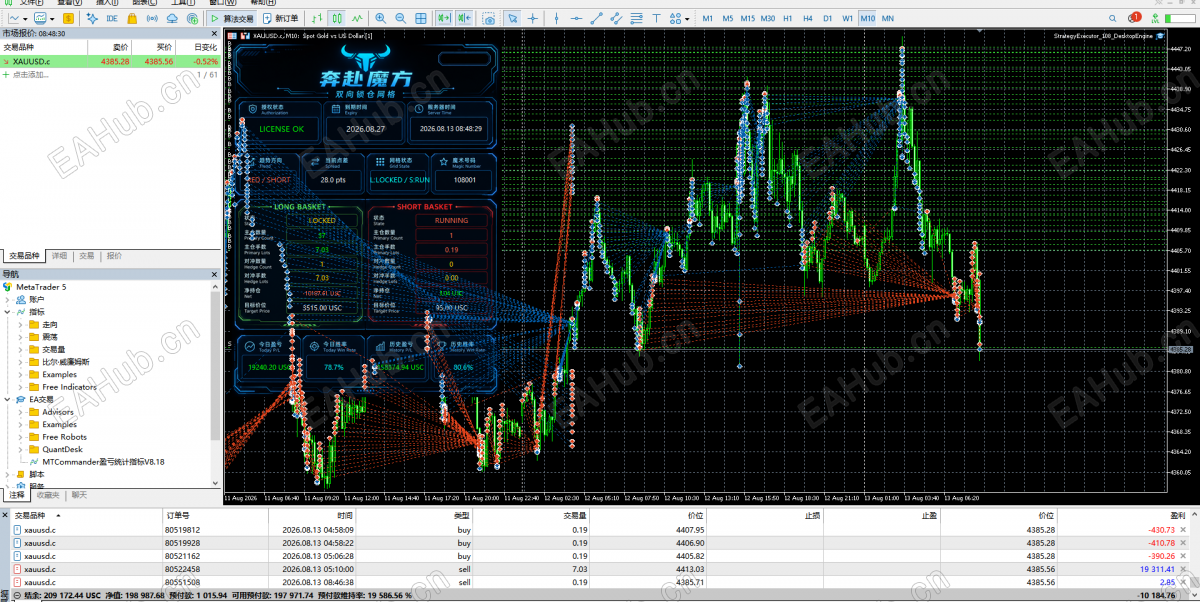
Task: Select MTCommander盈亏统计指标V8.18 indicator
Action: tap(103, 462)
